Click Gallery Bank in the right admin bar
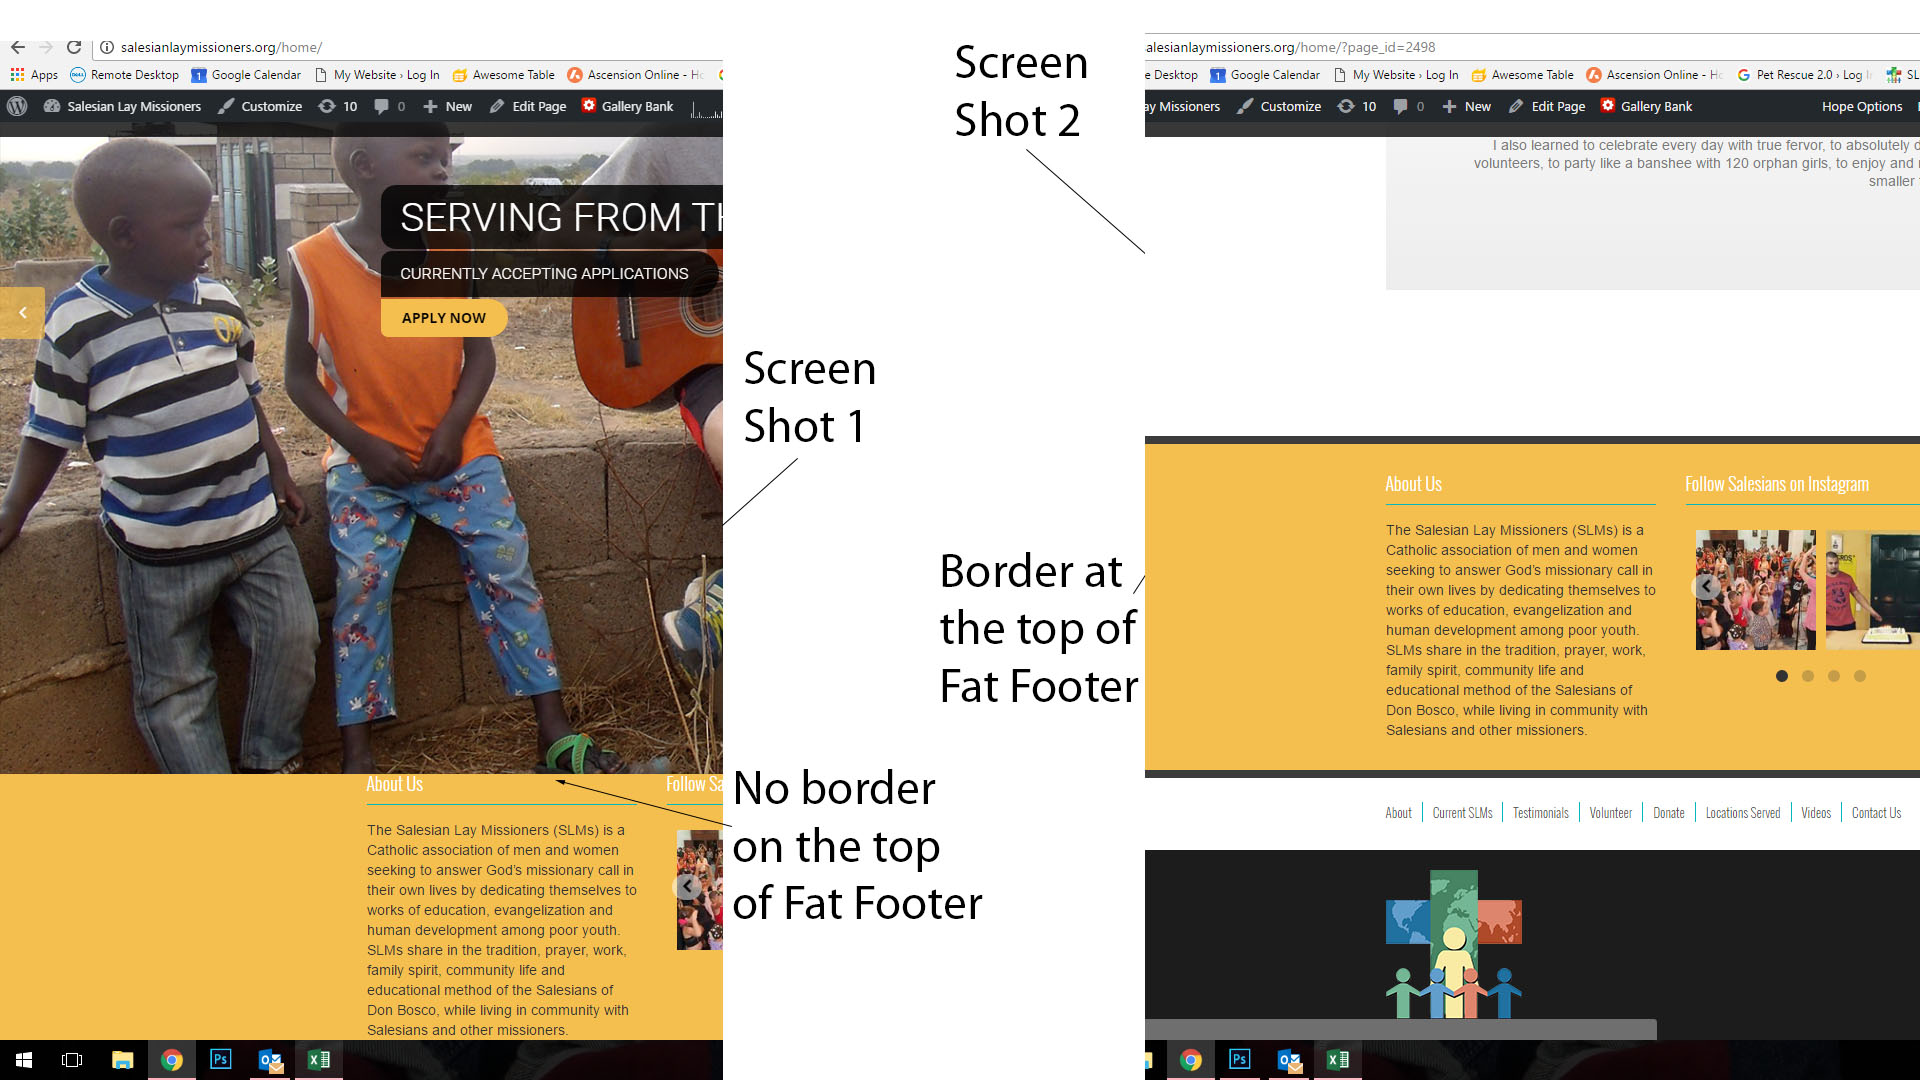 [x=1646, y=106]
